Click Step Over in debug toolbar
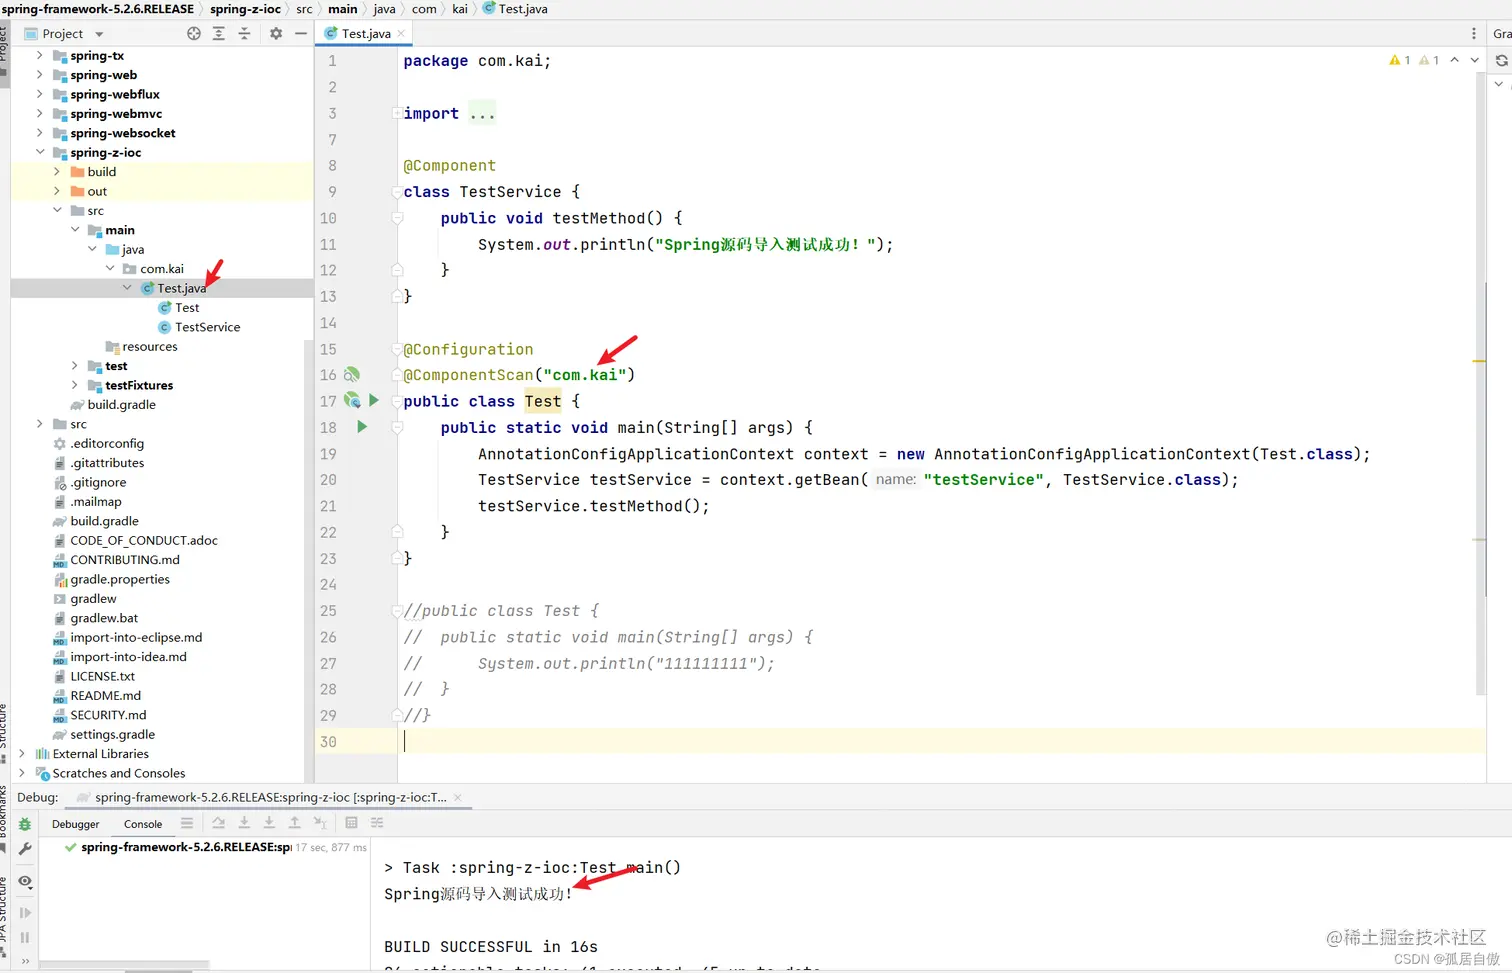 click(x=219, y=823)
